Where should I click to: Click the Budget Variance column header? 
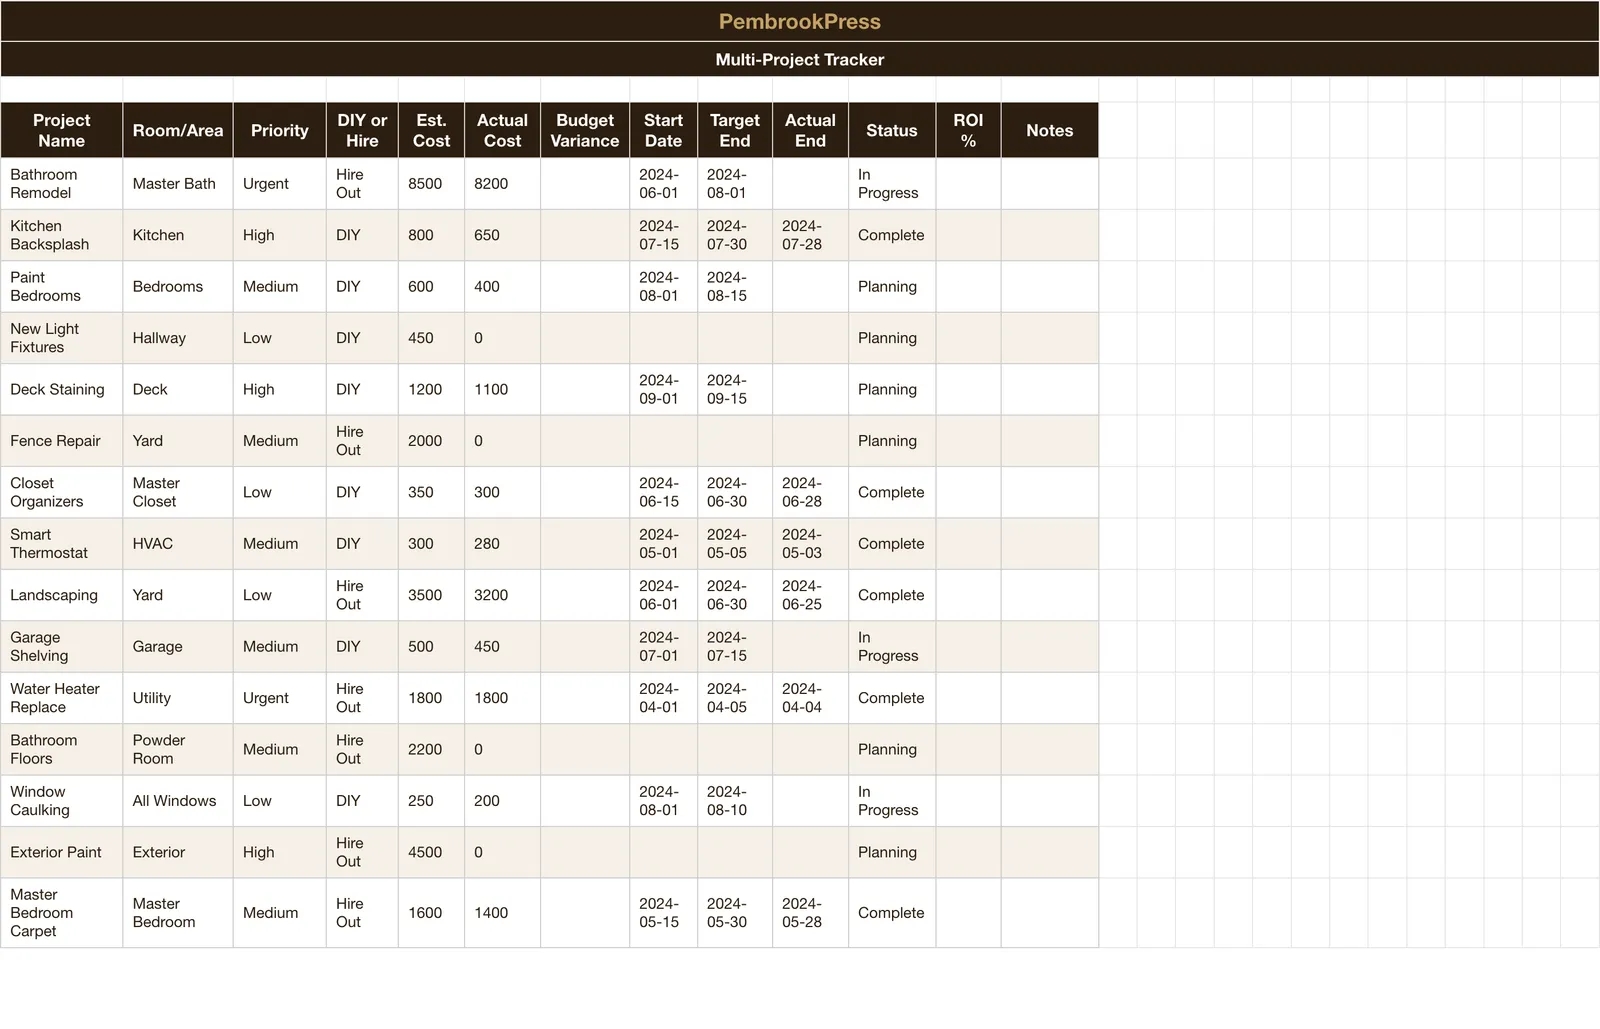[x=585, y=130]
